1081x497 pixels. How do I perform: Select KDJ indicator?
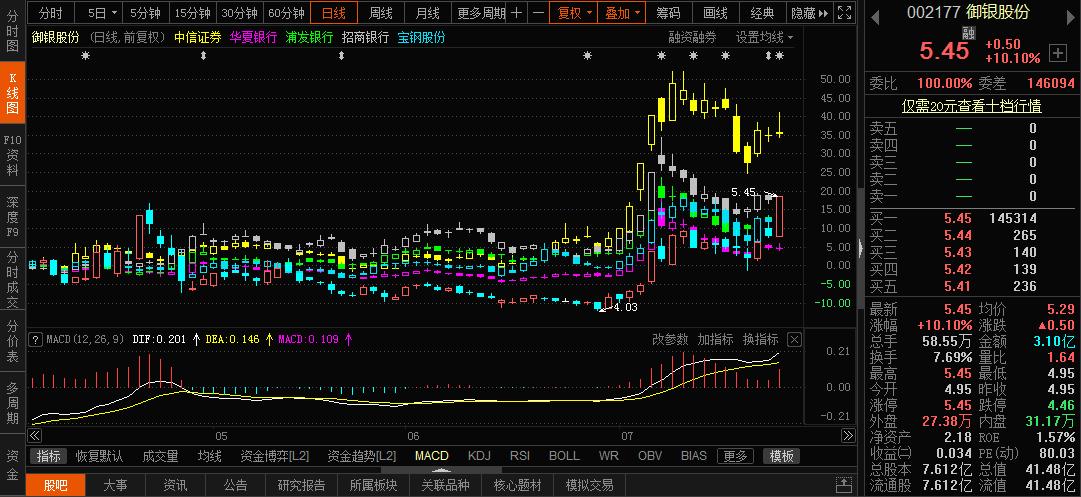pyautogui.click(x=479, y=456)
